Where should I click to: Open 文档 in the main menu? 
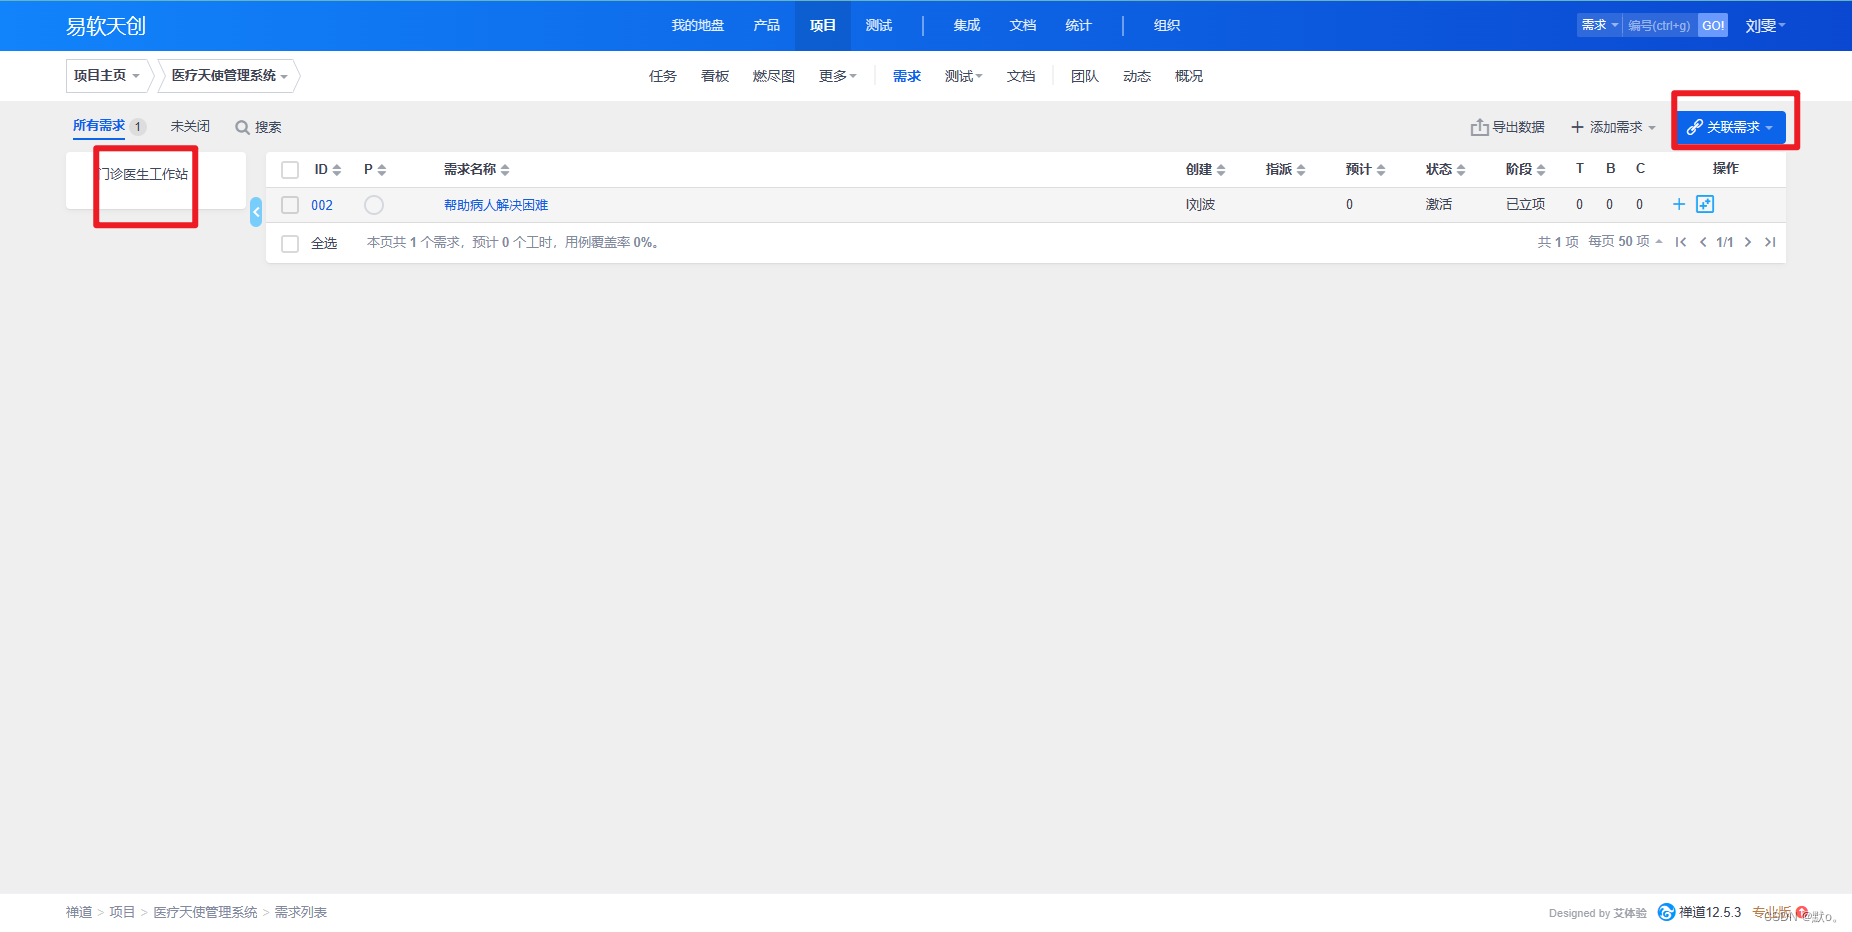point(1023,25)
